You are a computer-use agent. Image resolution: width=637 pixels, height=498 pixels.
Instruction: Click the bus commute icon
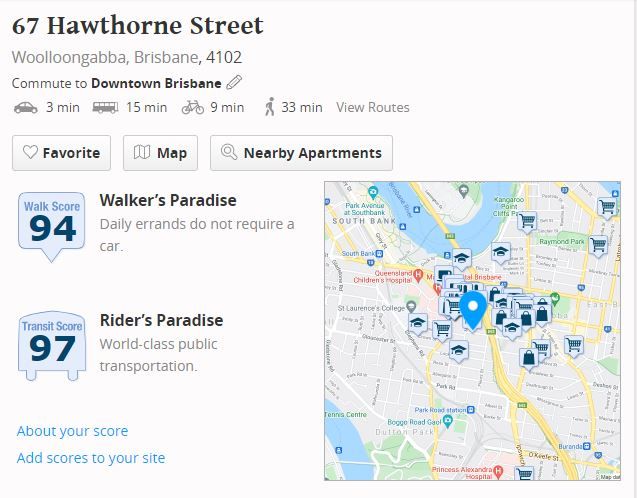(x=105, y=108)
